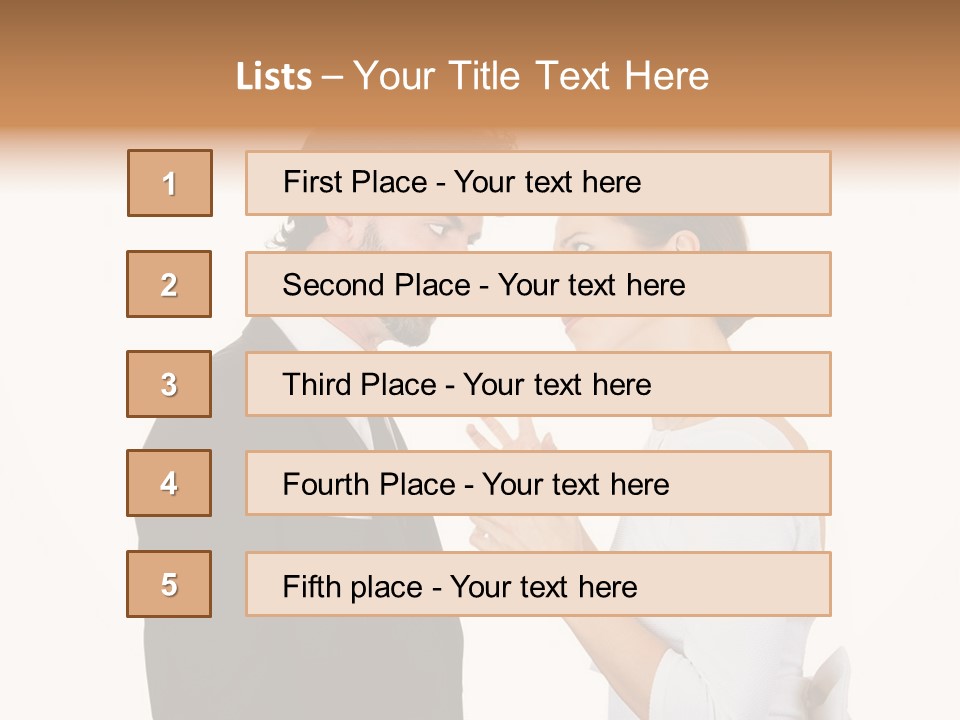Select the First Place text box
The height and width of the screenshot is (720, 960).
point(538,183)
